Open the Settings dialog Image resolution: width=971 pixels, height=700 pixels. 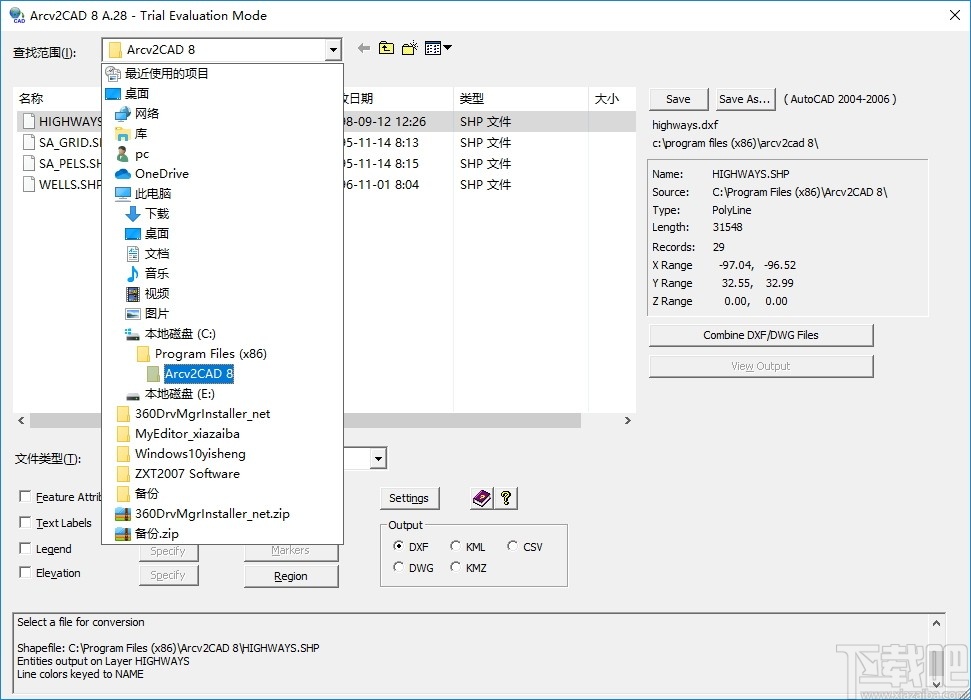410,498
